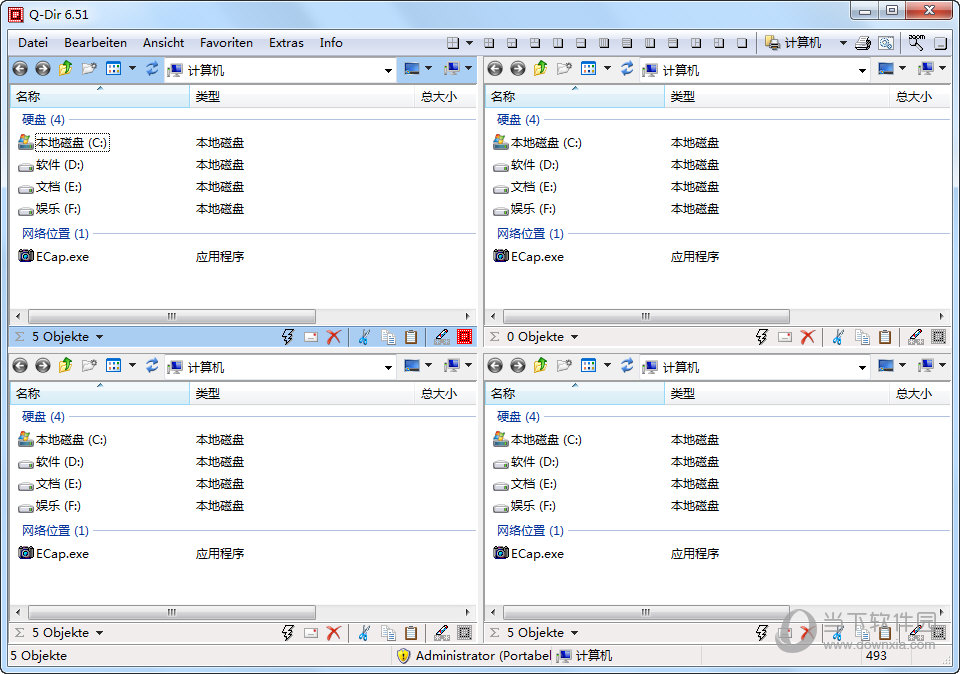Open the Bearbeiten menu
960x674 pixels.
tap(96, 43)
